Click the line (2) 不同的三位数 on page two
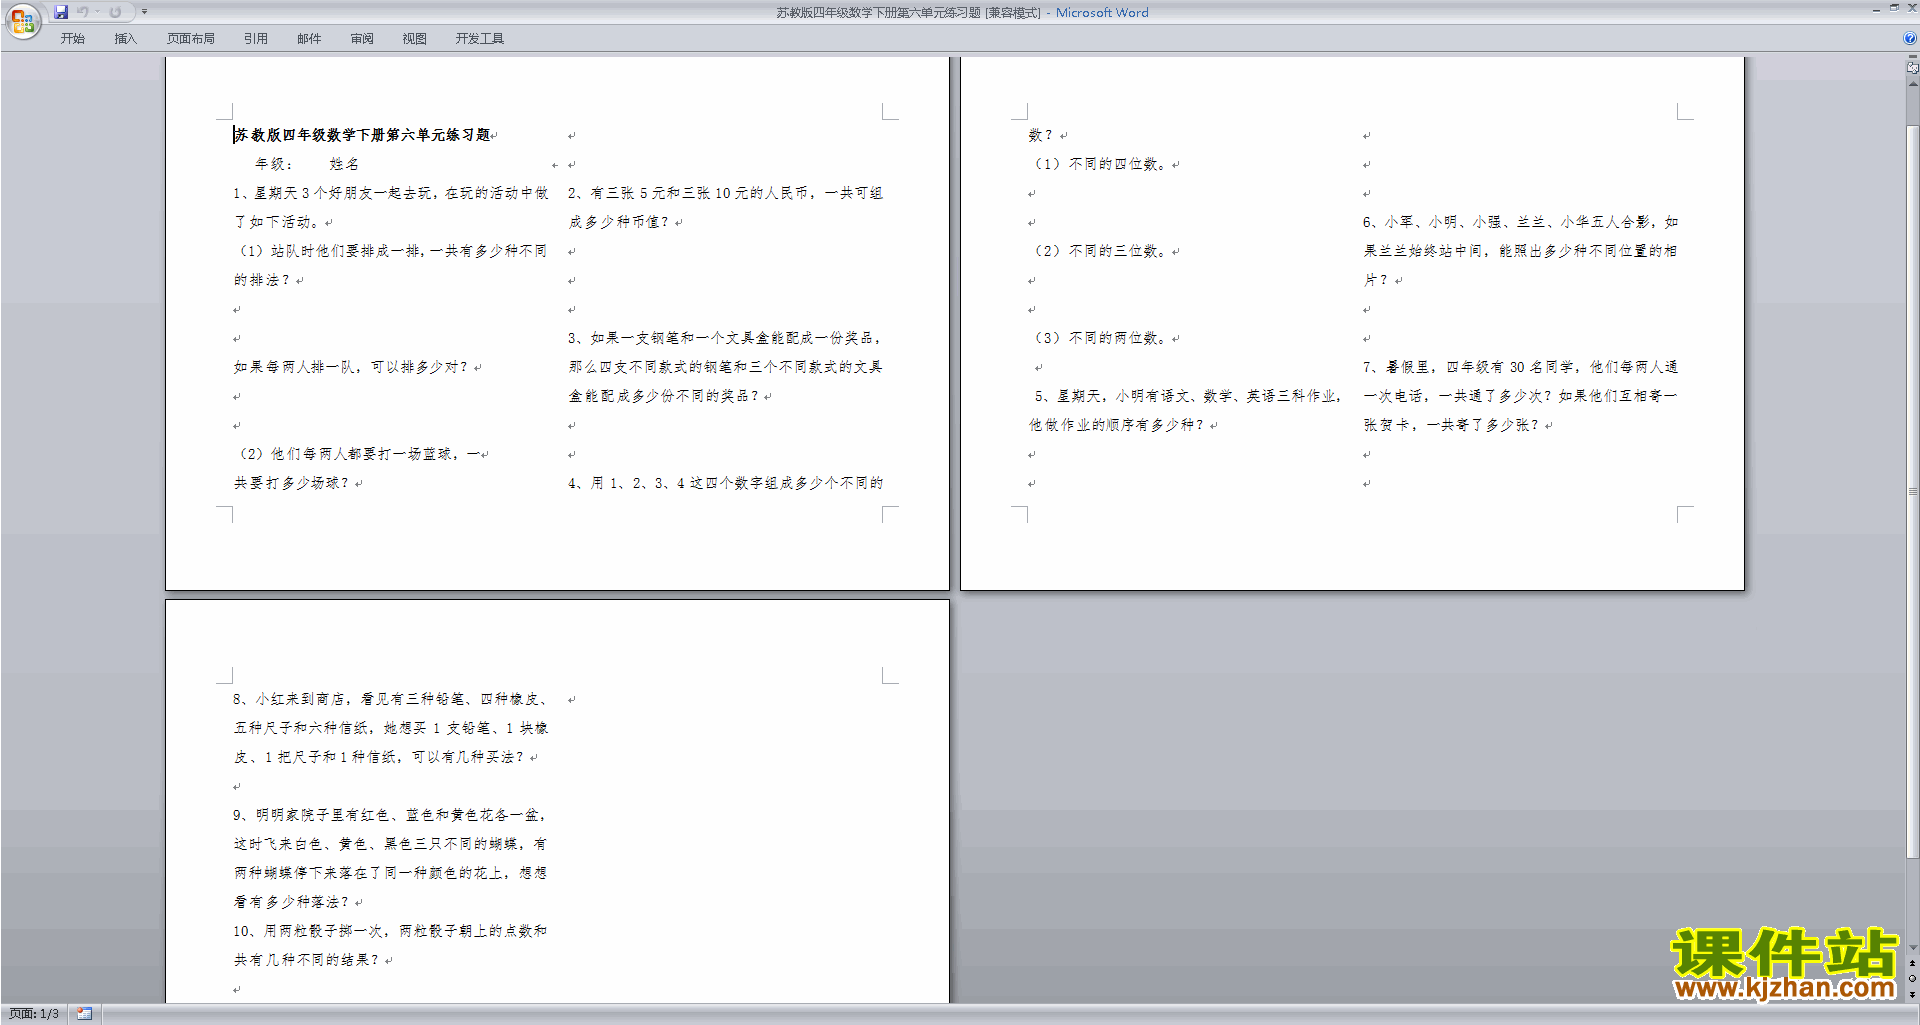The height and width of the screenshot is (1025, 1920). [1099, 251]
